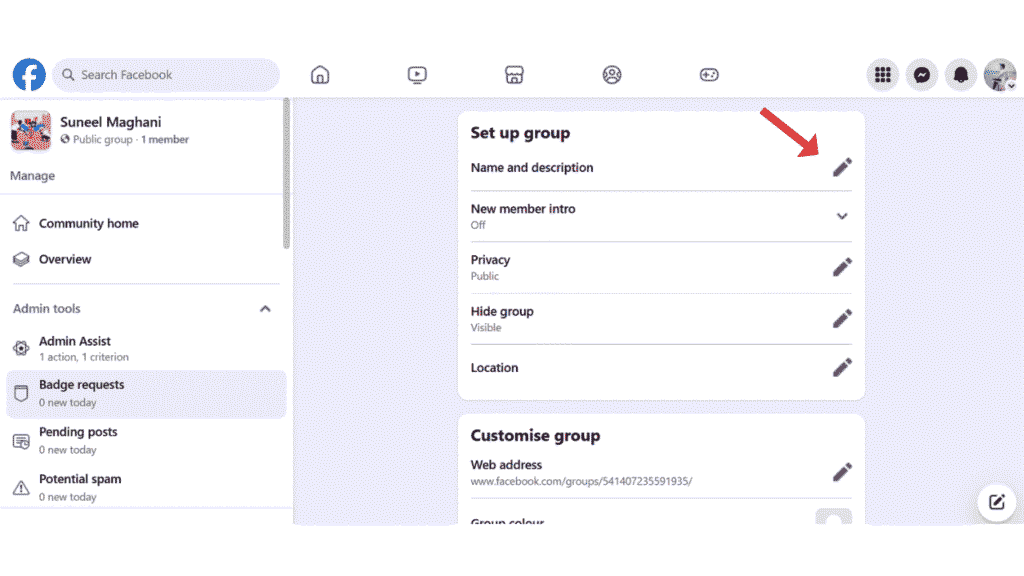Collapse the Admin tools section
Screen dimensions: 1024x576
[265, 309]
